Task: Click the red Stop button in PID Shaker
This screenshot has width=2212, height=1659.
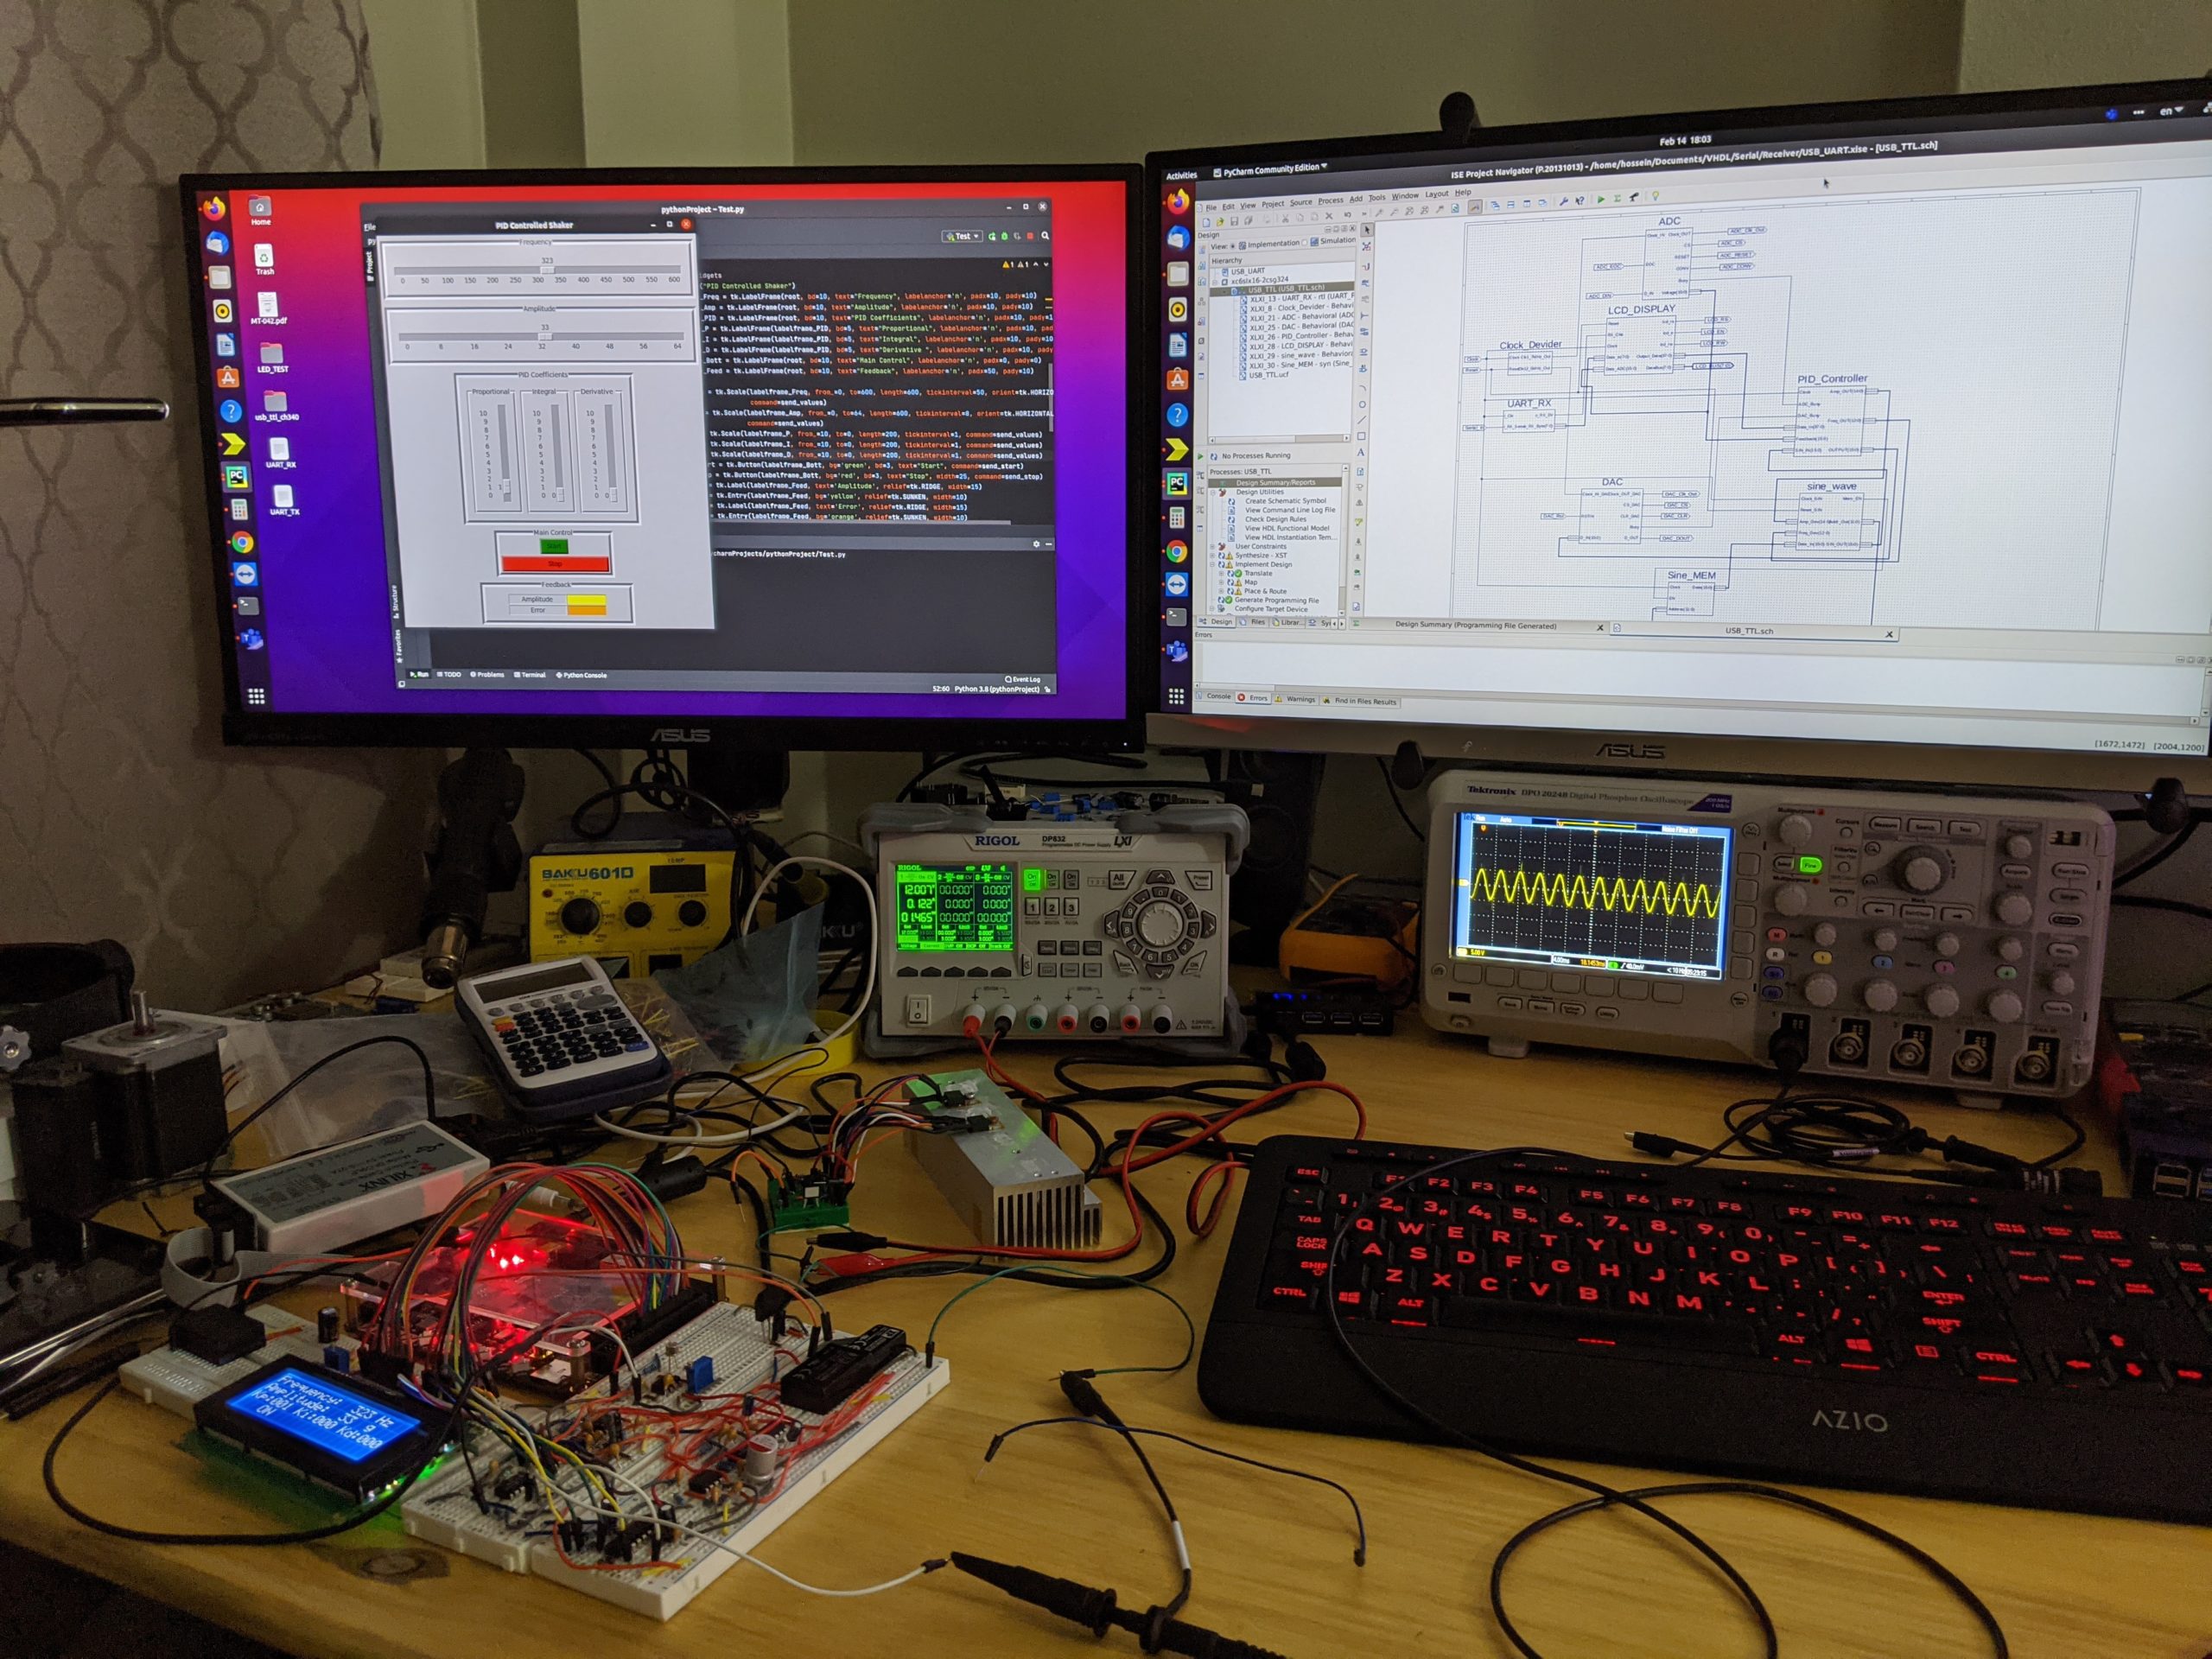Action: coord(555,564)
